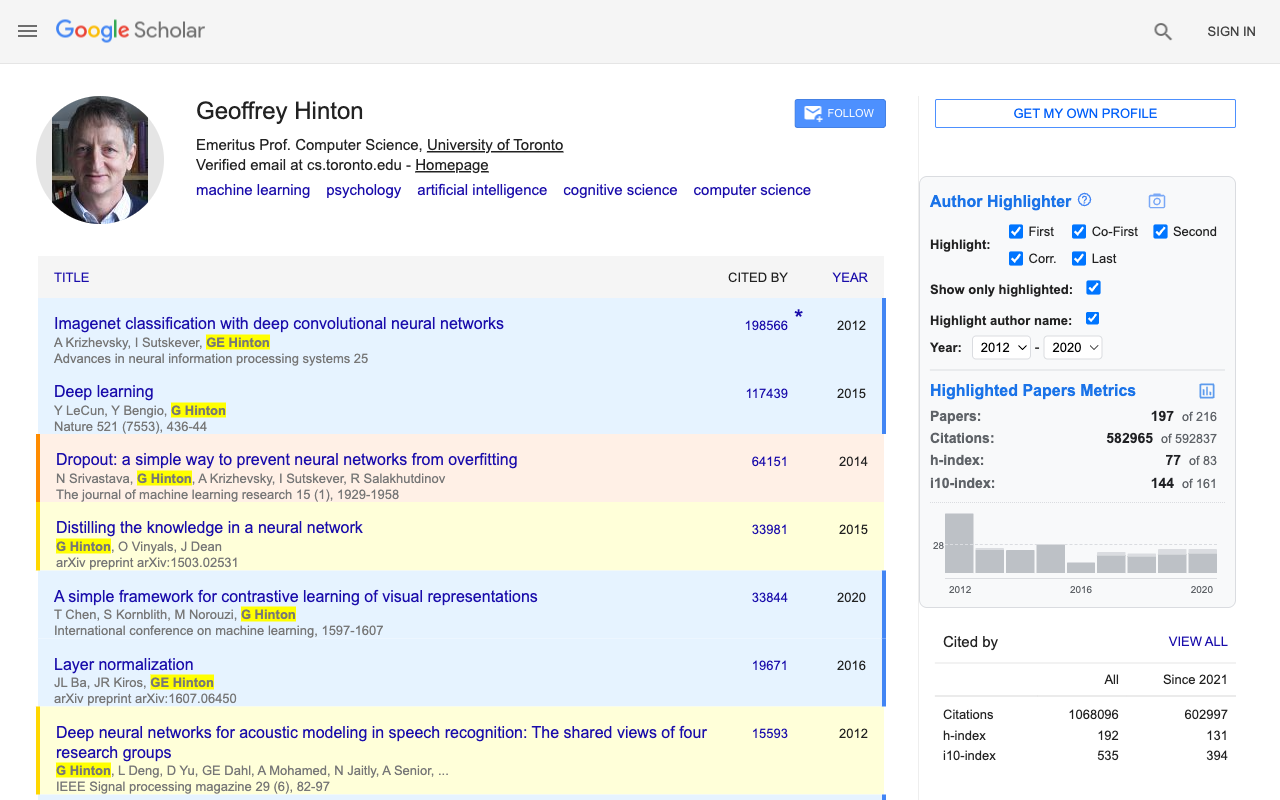Click VIEW ALL in Cited by
This screenshot has width=1280, height=800.
pyautogui.click(x=1198, y=641)
